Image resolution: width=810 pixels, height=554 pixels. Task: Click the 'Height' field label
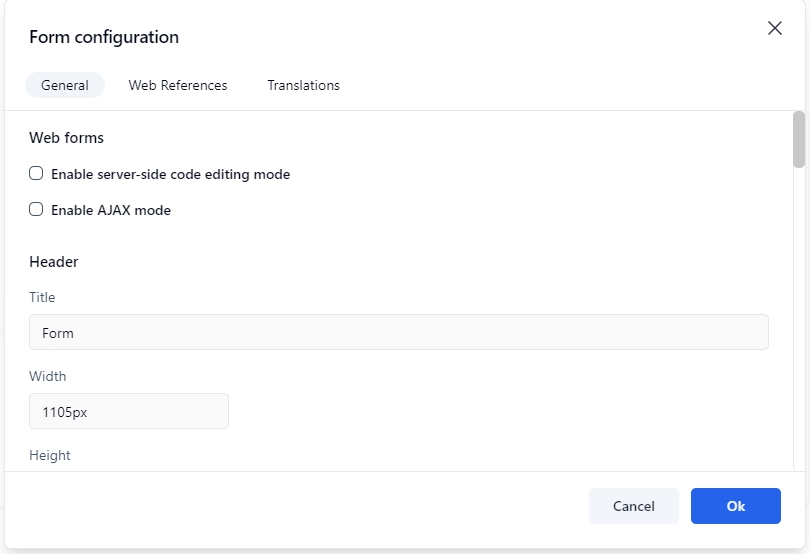[x=50, y=455]
